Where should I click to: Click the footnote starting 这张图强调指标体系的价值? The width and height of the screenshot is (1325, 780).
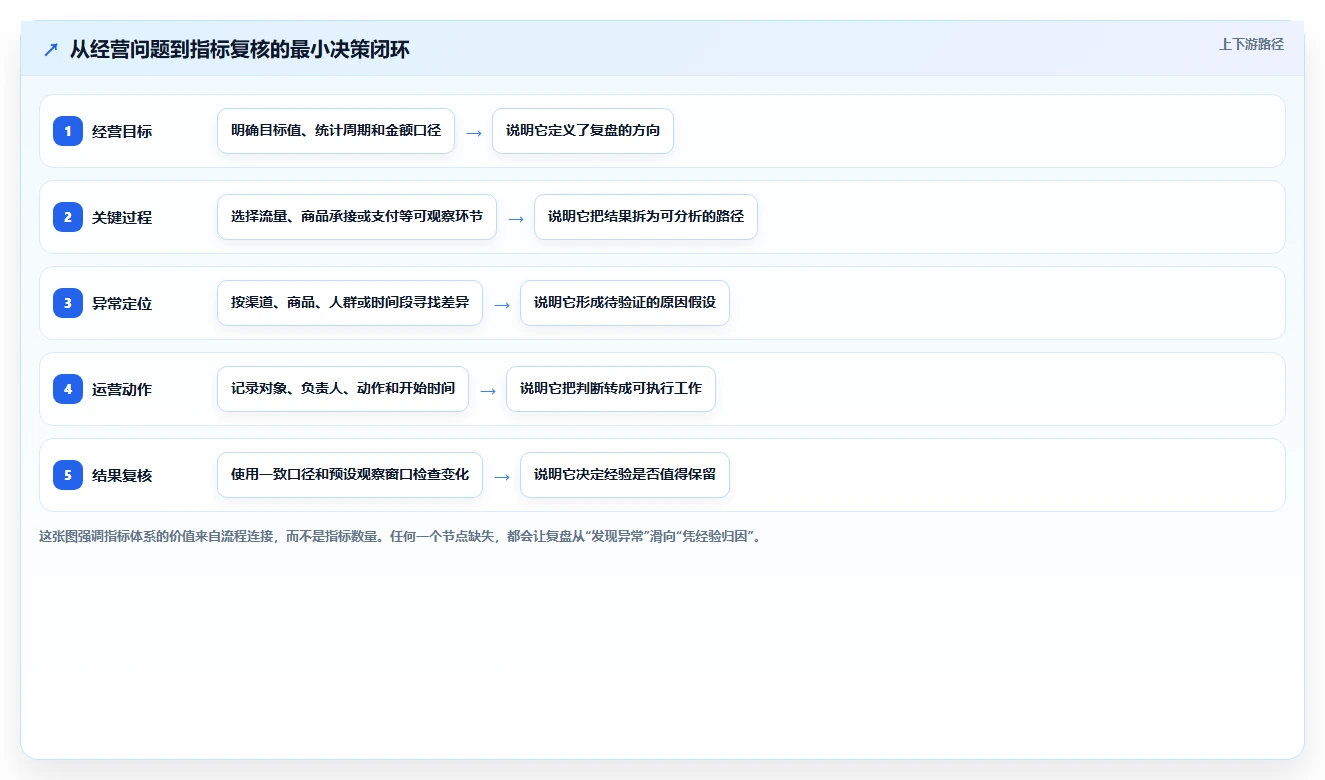[x=402, y=536]
